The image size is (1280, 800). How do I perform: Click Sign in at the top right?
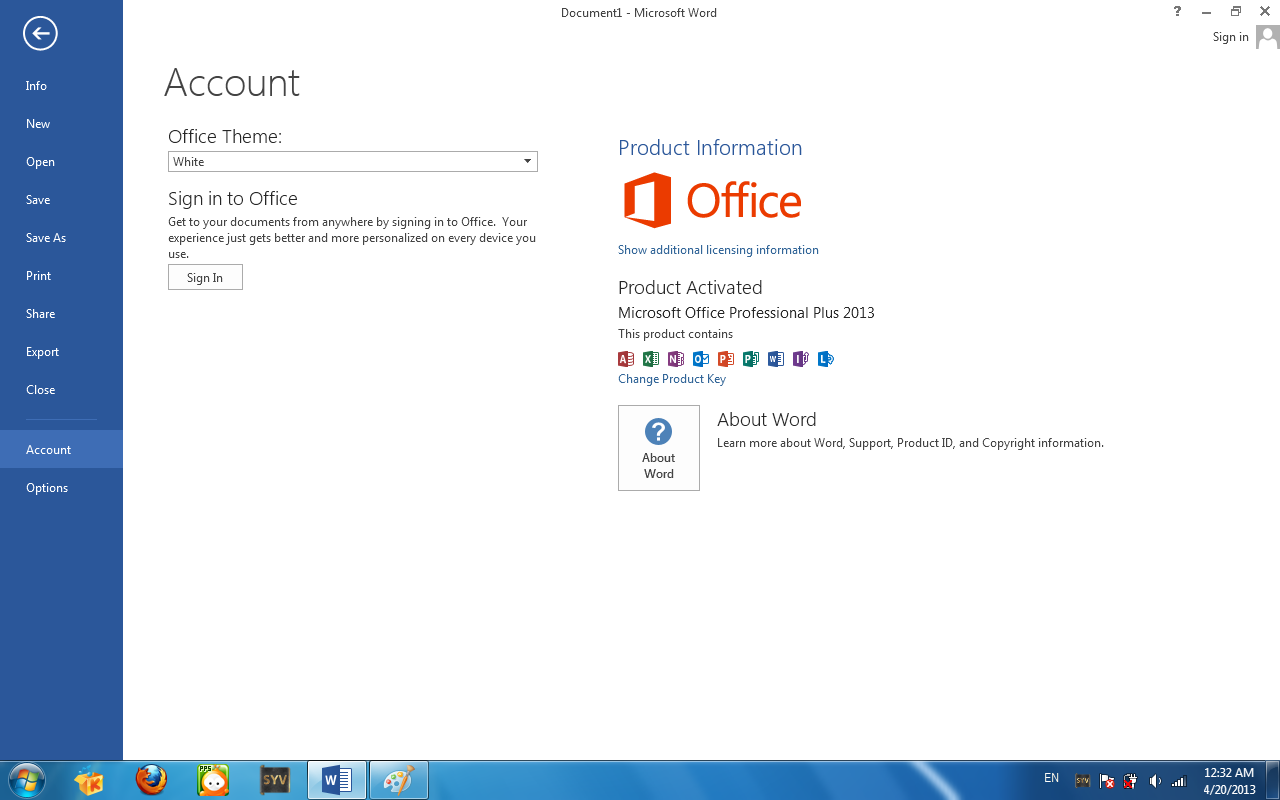tap(1230, 36)
